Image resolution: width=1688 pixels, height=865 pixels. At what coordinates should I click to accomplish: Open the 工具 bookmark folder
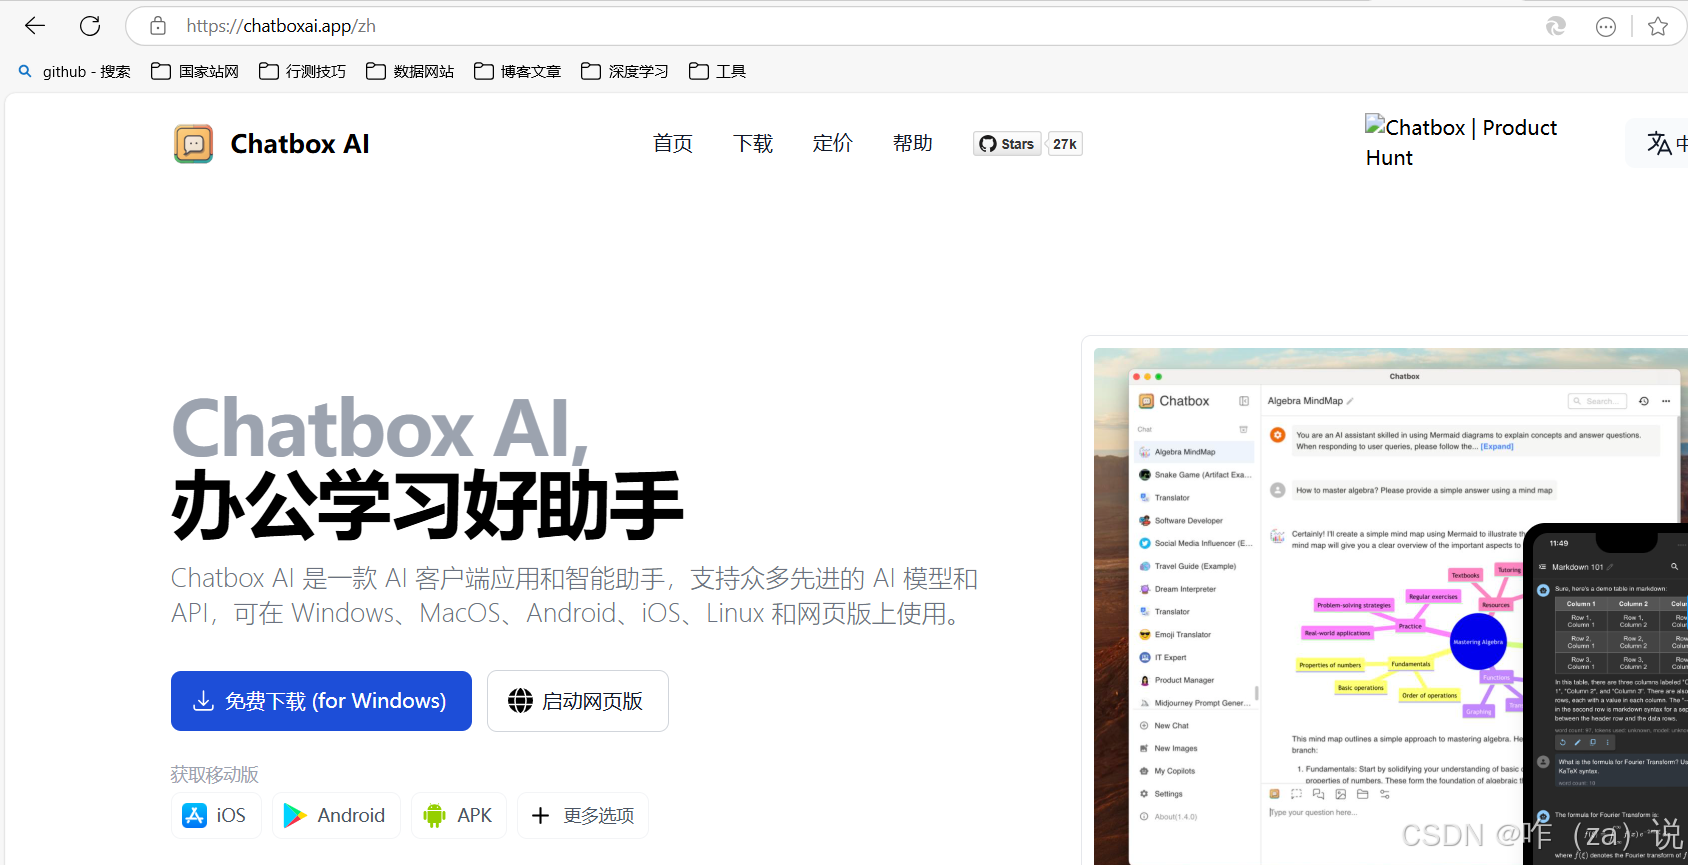pos(717,71)
